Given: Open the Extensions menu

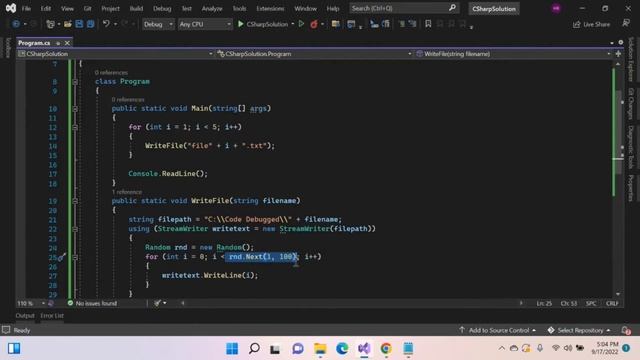Looking at the screenshot, I should pyautogui.click(x=270, y=8).
